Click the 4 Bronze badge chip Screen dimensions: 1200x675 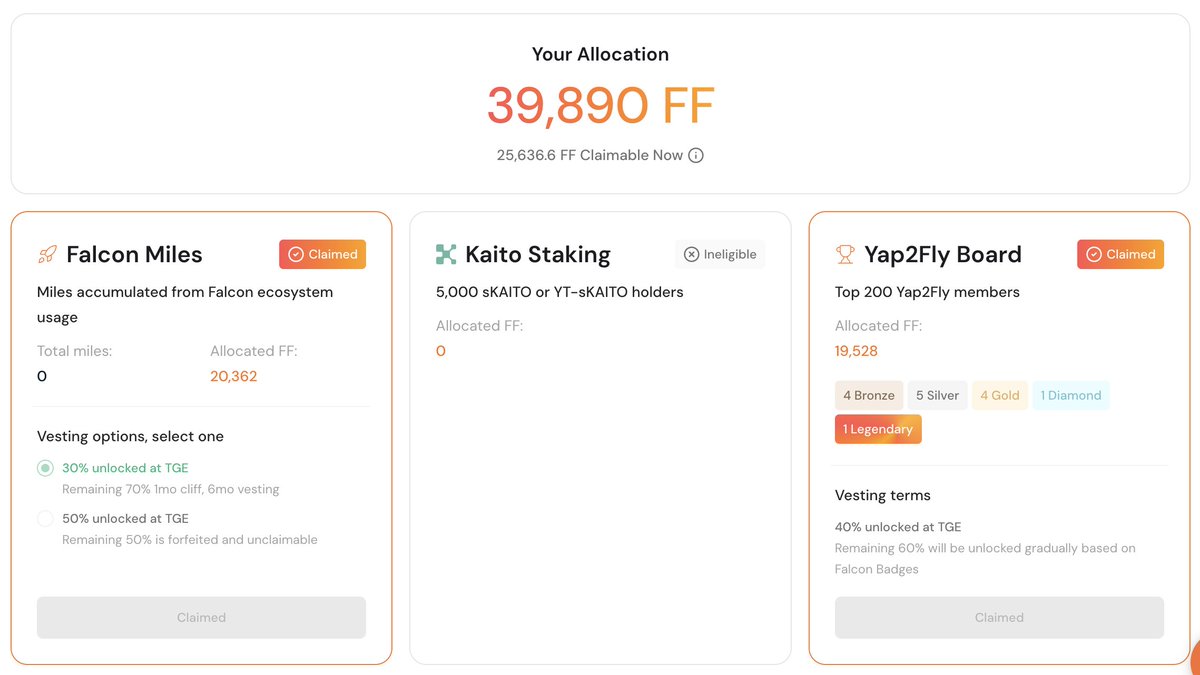(869, 395)
